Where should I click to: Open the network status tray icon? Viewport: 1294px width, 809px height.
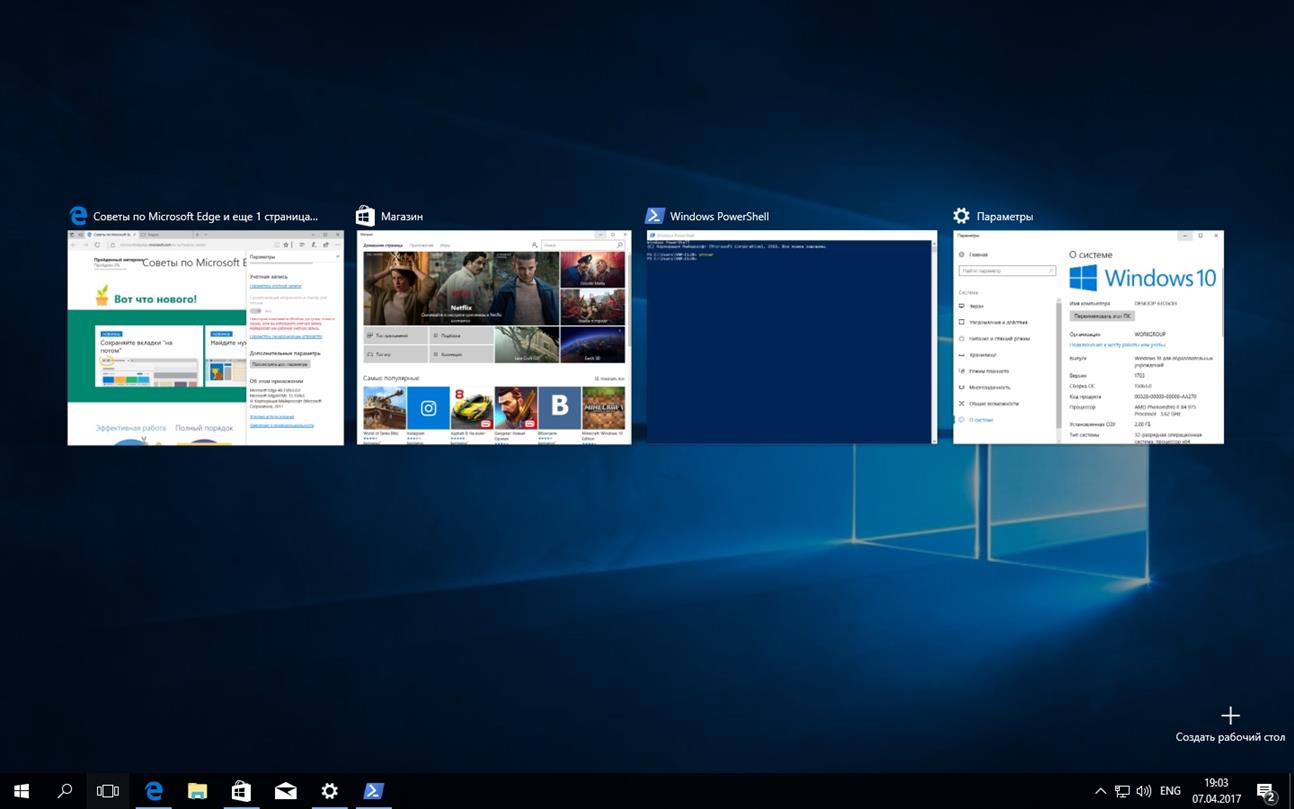[1123, 791]
